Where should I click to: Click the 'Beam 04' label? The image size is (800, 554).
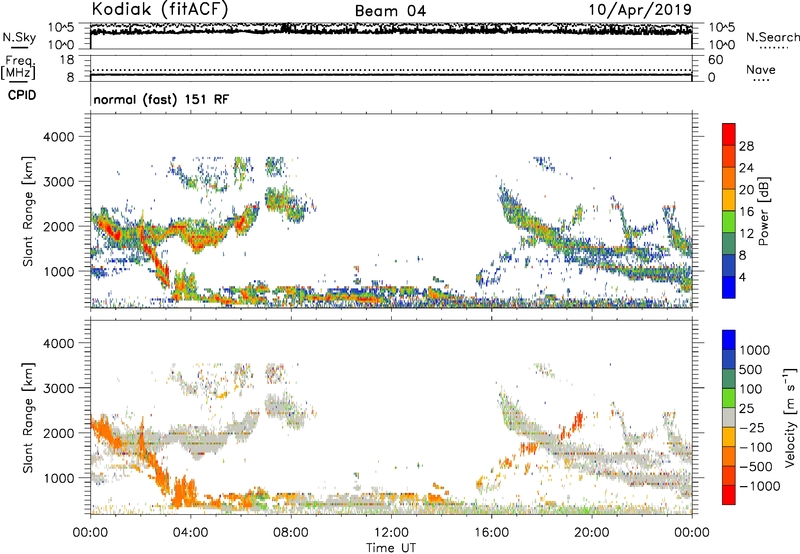pyautogui.click(x=390, y=11)
